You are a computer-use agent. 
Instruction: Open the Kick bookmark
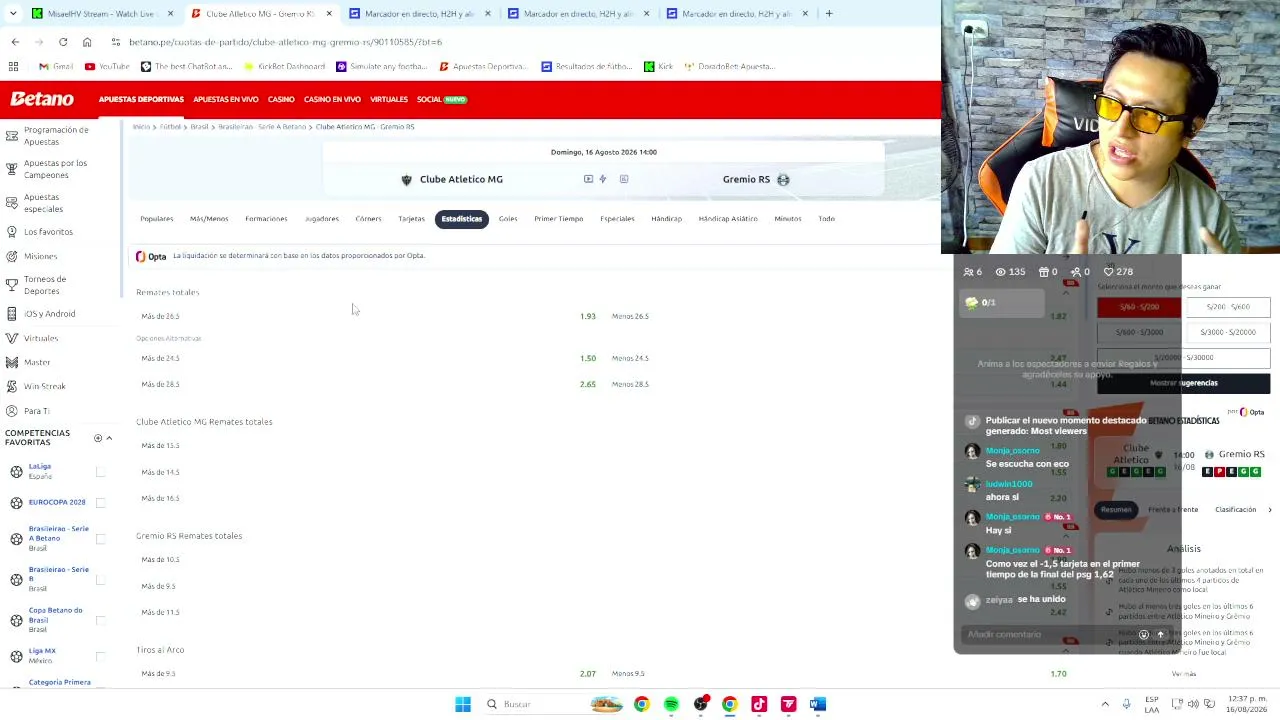pyautogui.click(x=658, y=66)
